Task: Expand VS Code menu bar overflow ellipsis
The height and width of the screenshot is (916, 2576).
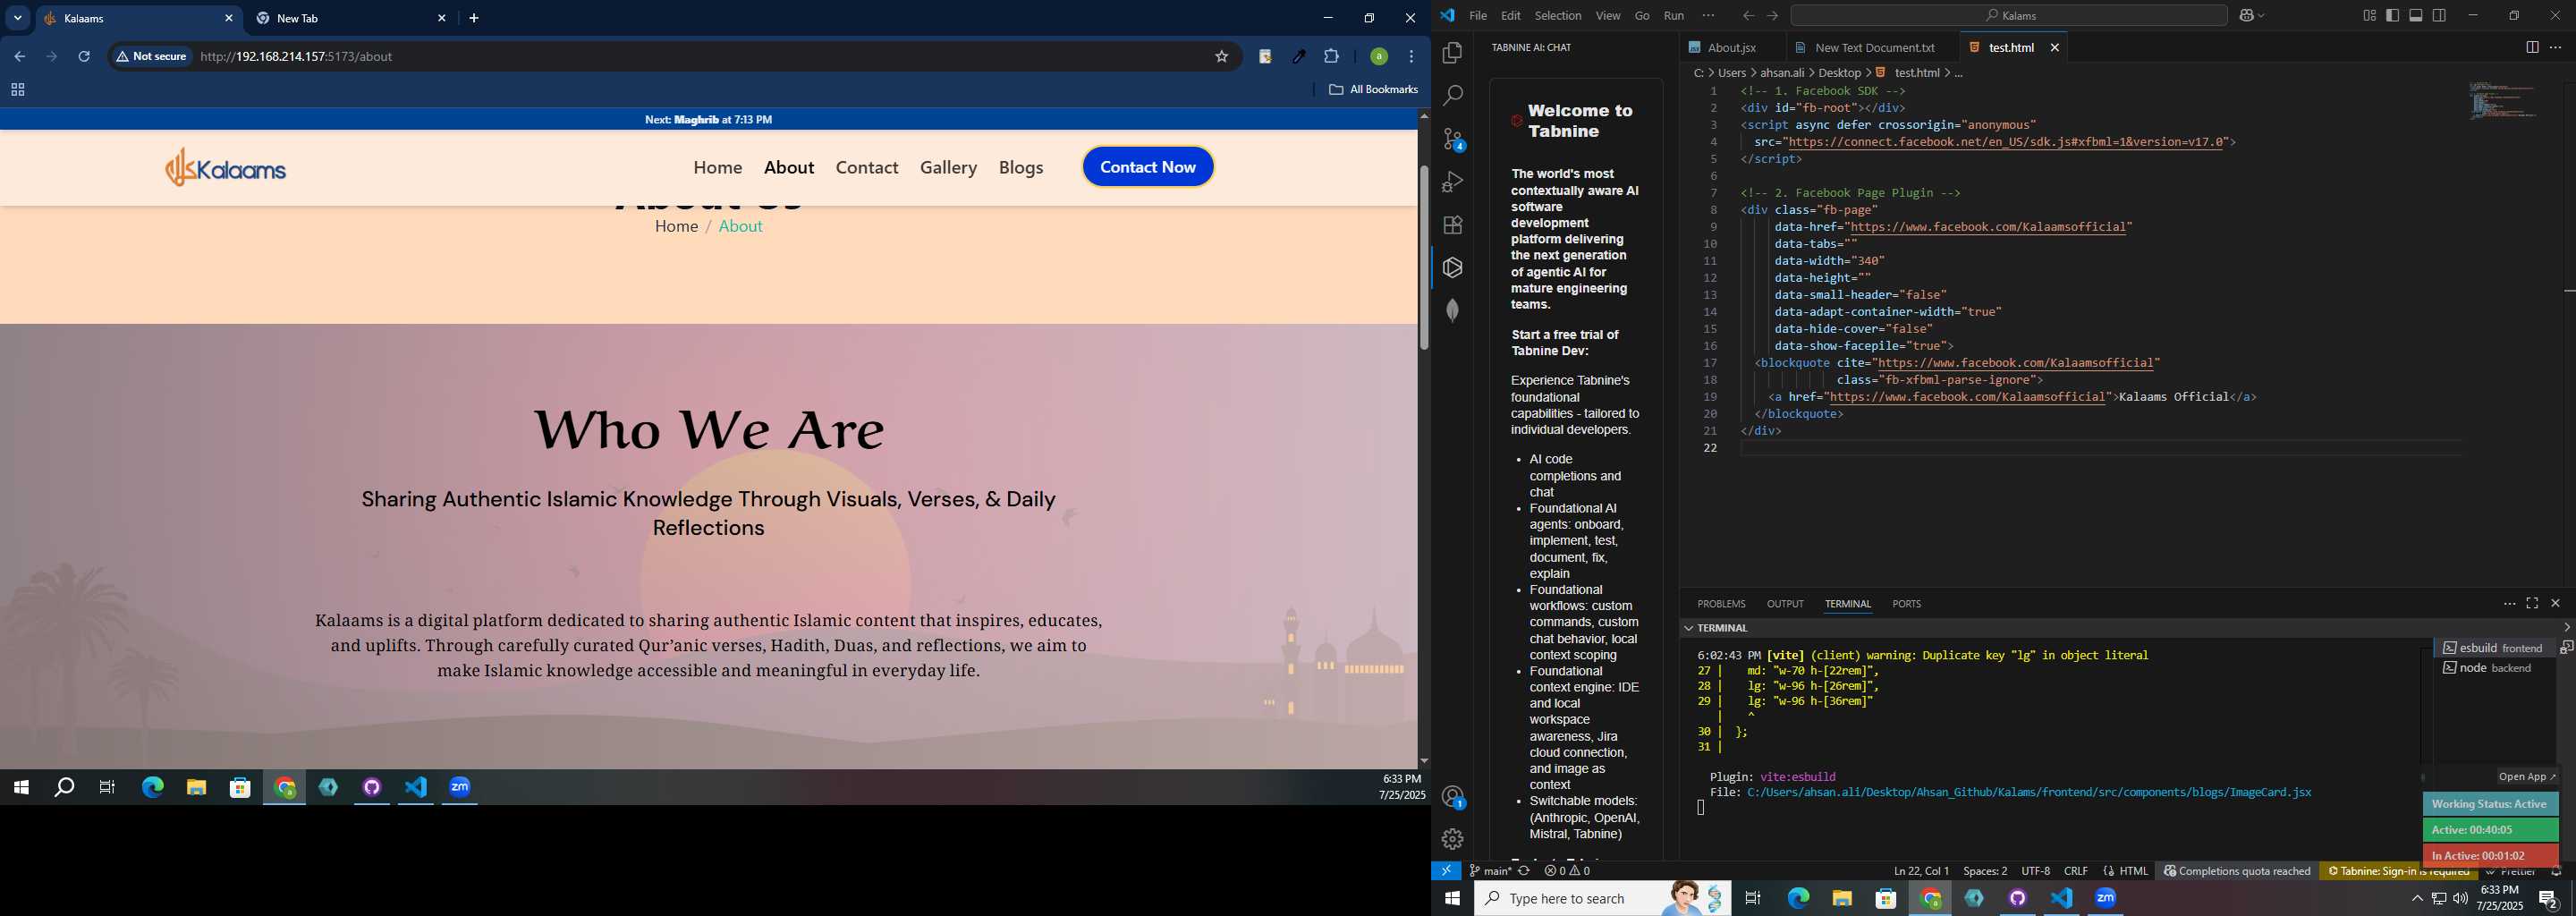Action: [1708, 16]
